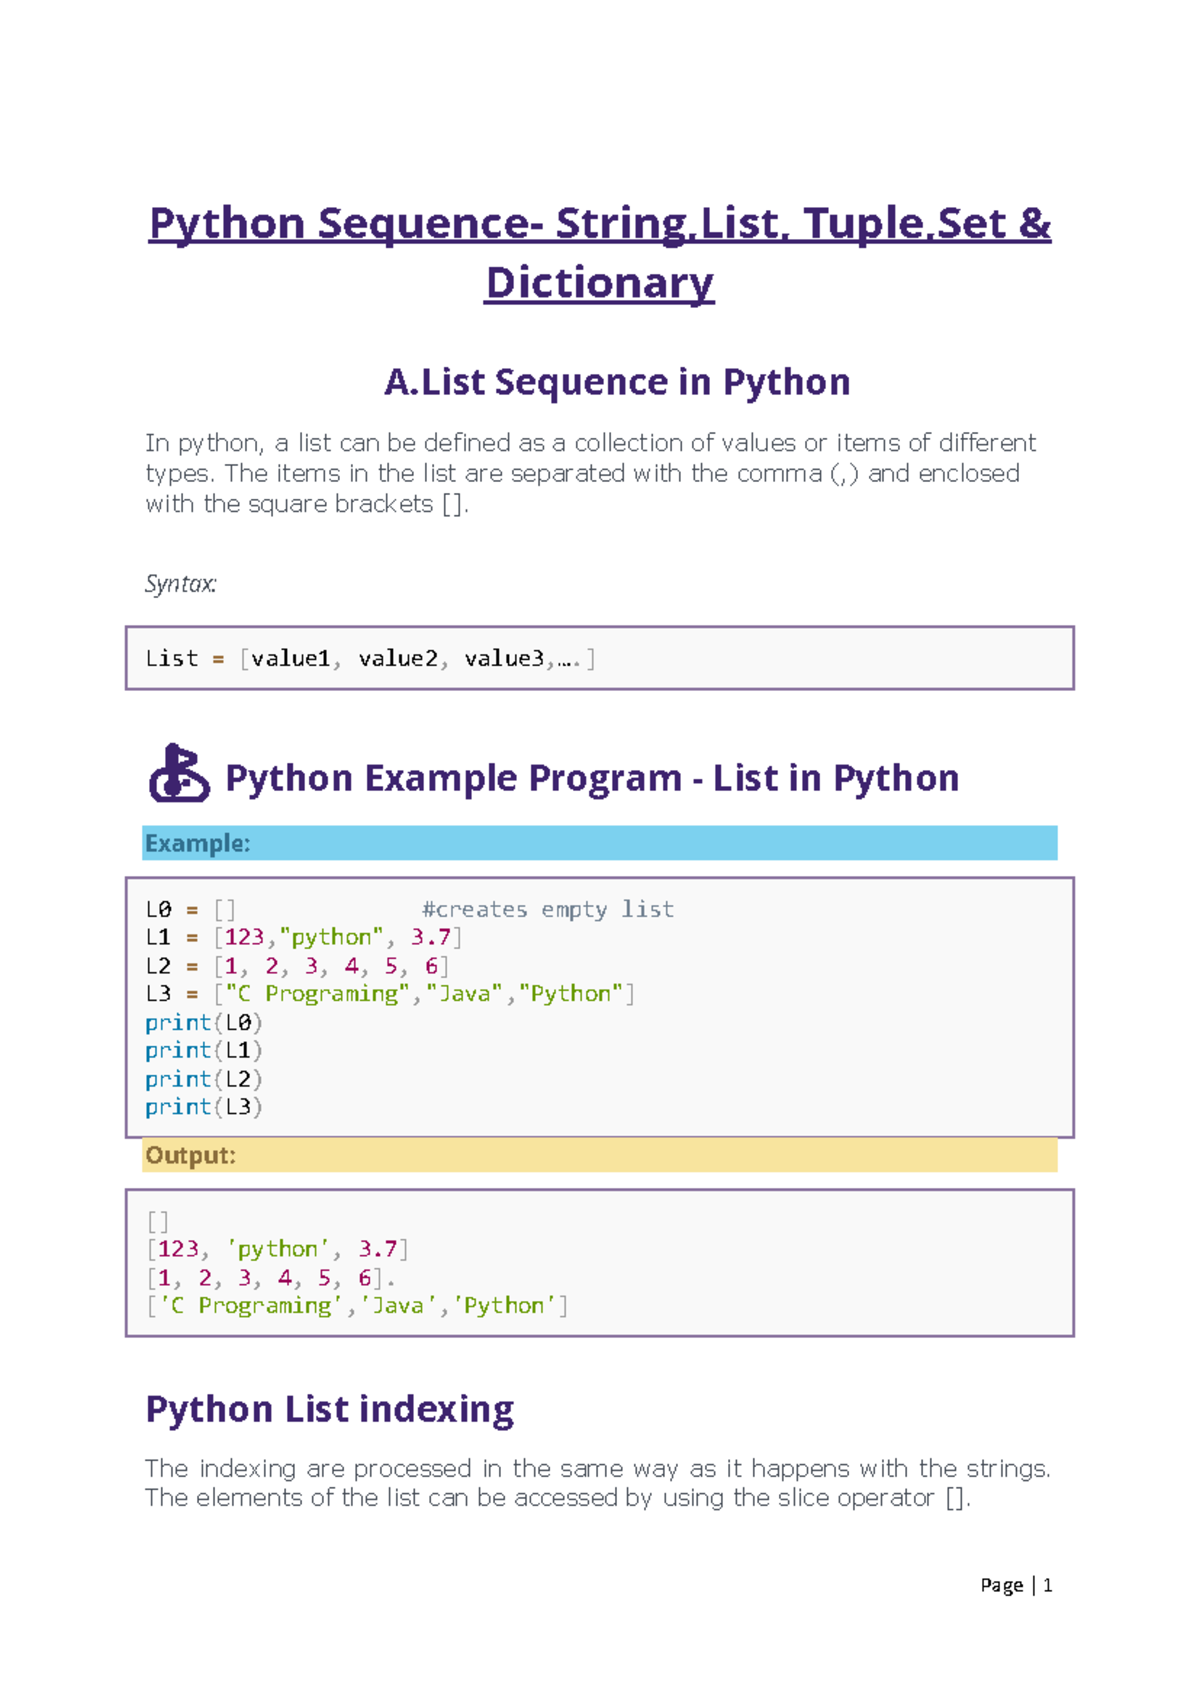
Task: Select 'Python Example Program - List in Python' heading
Action: click(x=591, y=778)
